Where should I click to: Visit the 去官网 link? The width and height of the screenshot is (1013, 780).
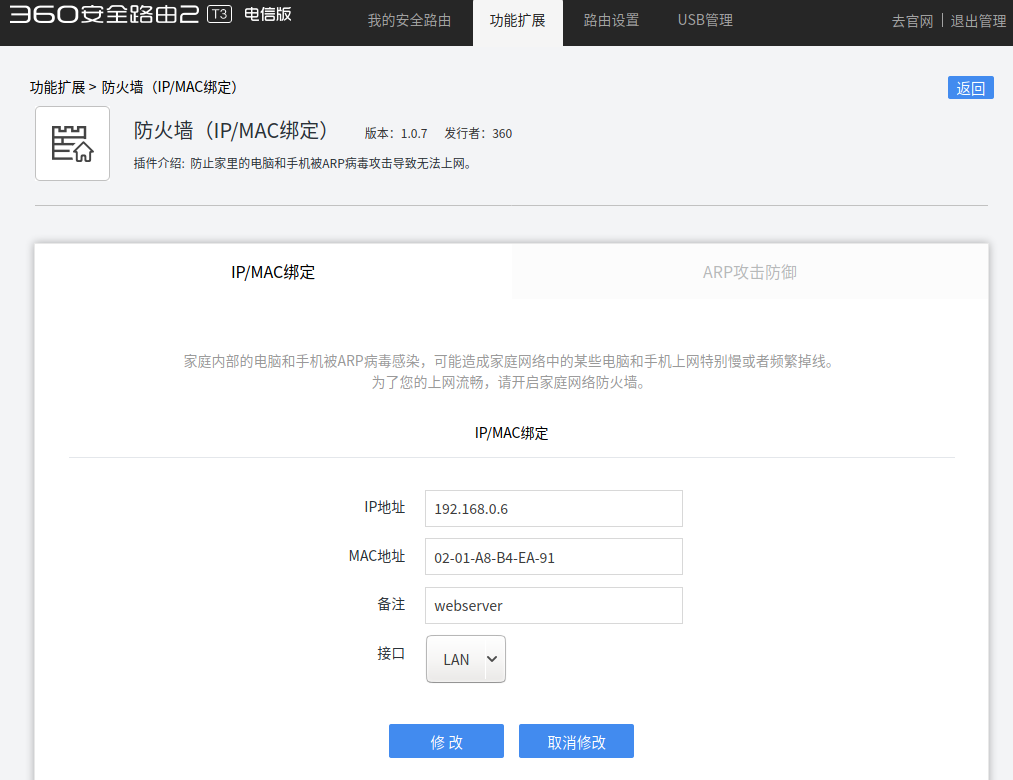click(x=912, y=21)
